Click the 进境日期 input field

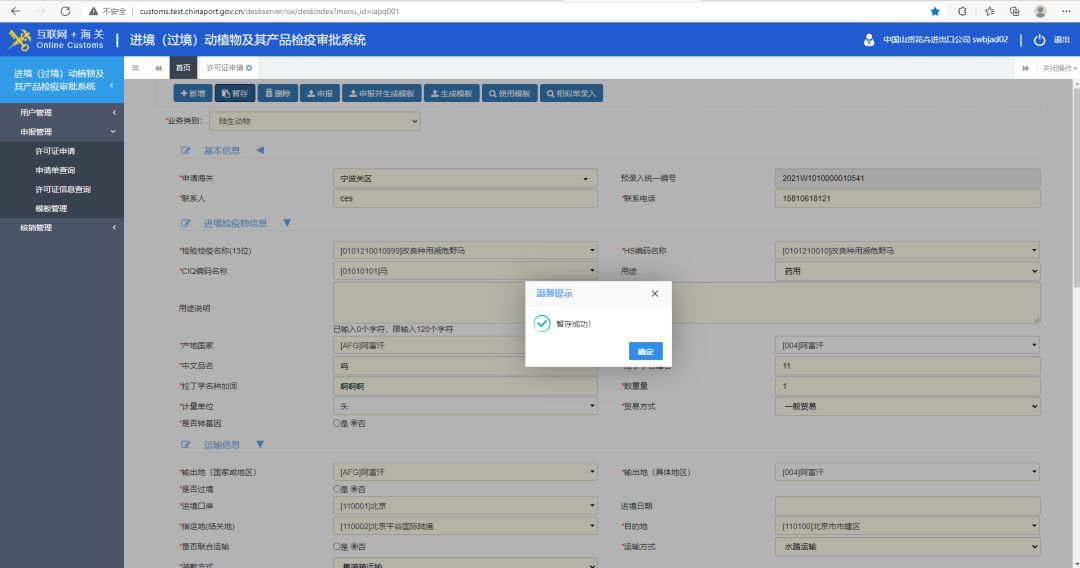click(907, 506)
